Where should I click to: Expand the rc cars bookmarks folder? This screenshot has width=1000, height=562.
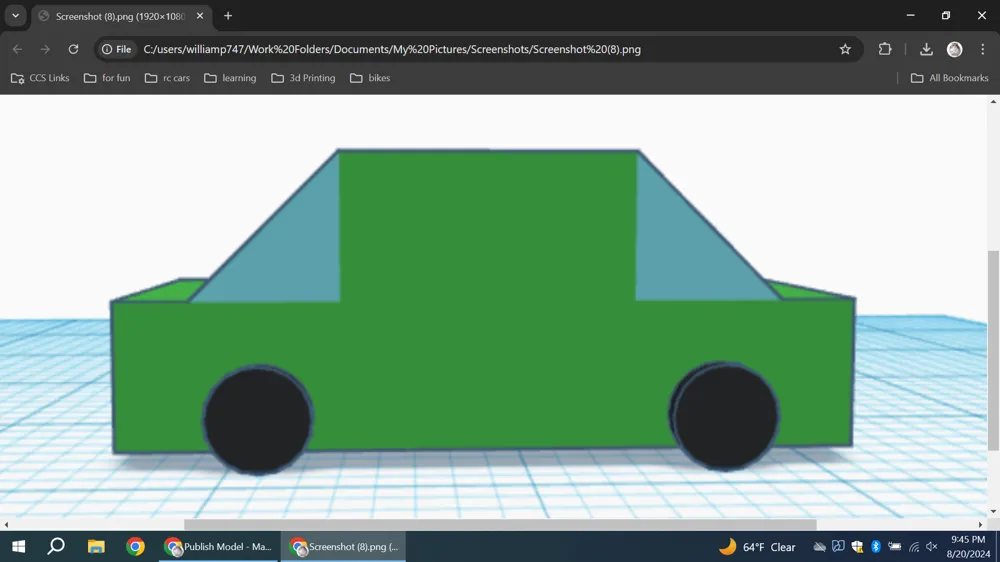click(x=167, y=78)
